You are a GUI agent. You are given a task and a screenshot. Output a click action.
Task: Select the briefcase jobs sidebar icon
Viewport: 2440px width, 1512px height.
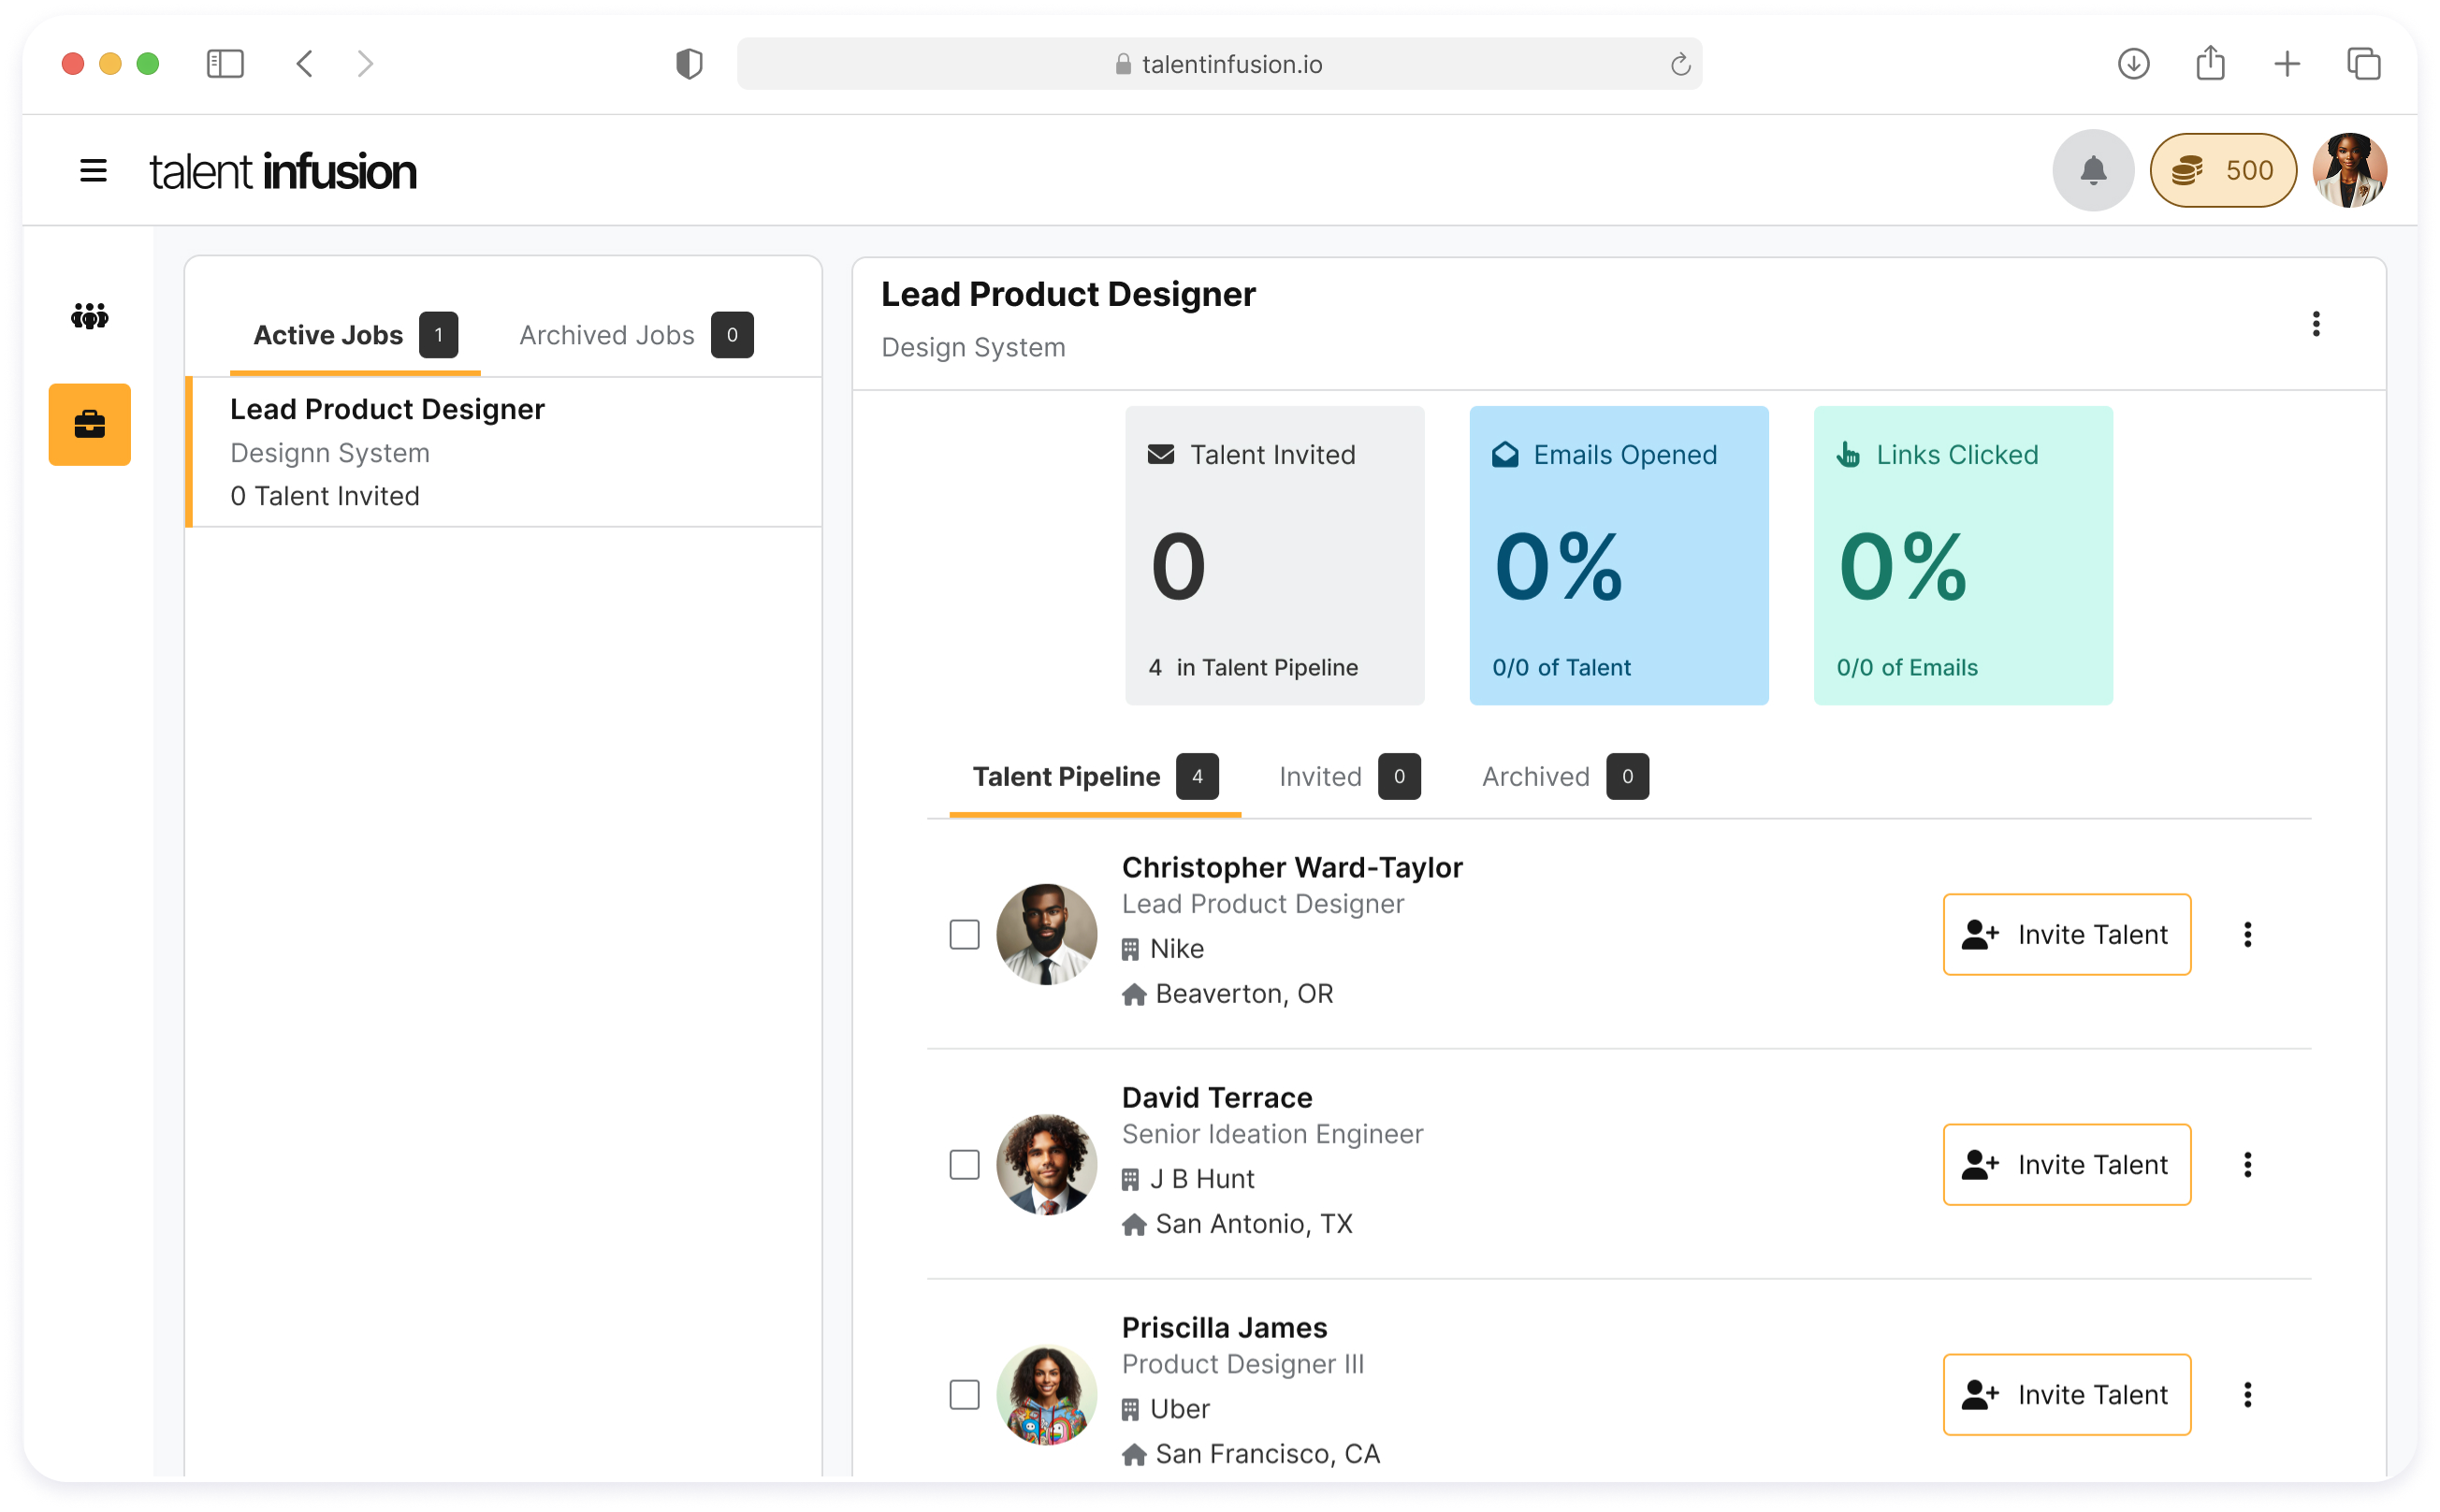click(x=89, y=424)
